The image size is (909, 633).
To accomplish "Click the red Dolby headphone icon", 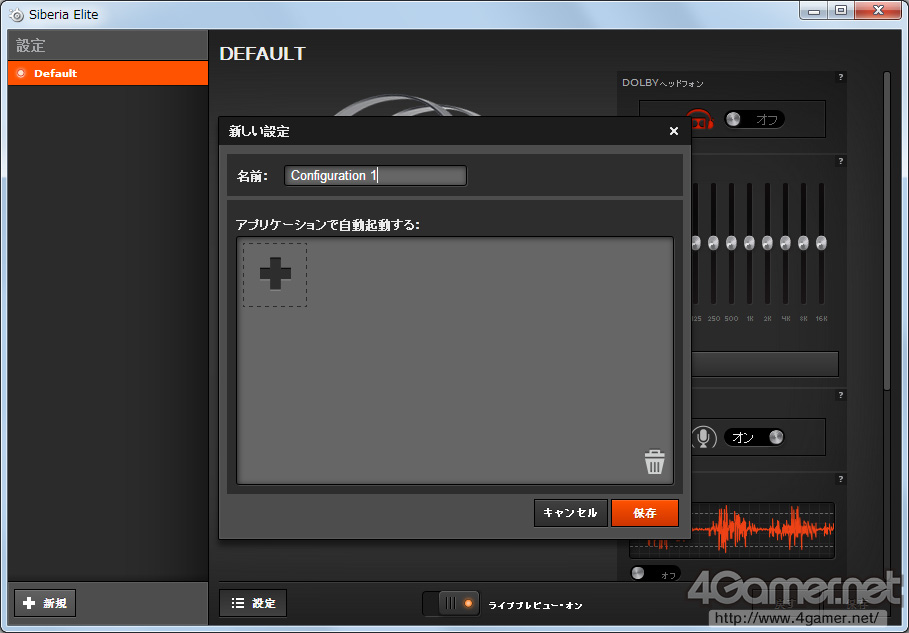I will [x=700, y=119].
